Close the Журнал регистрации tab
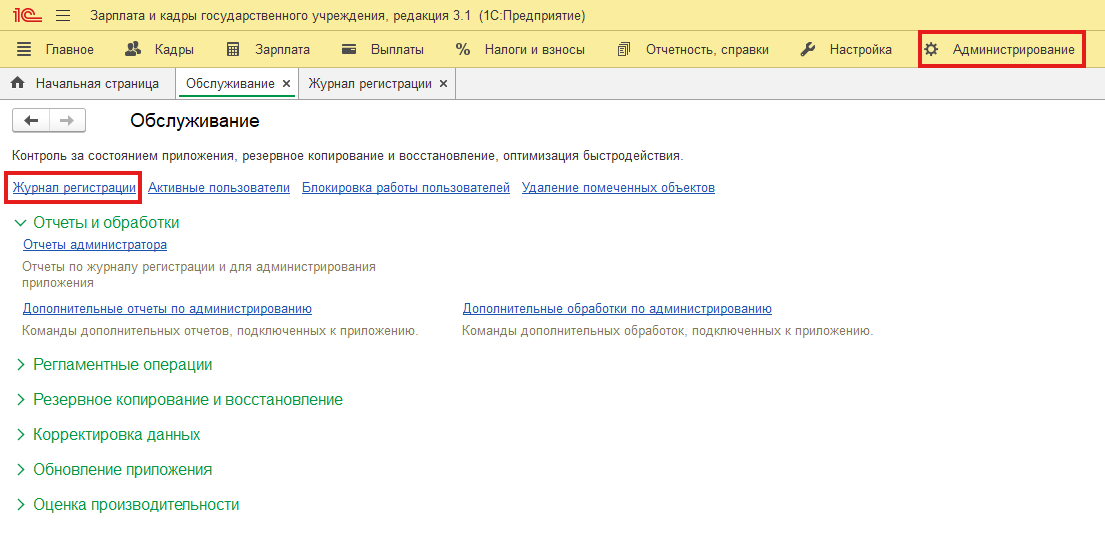 click(443, 84)
